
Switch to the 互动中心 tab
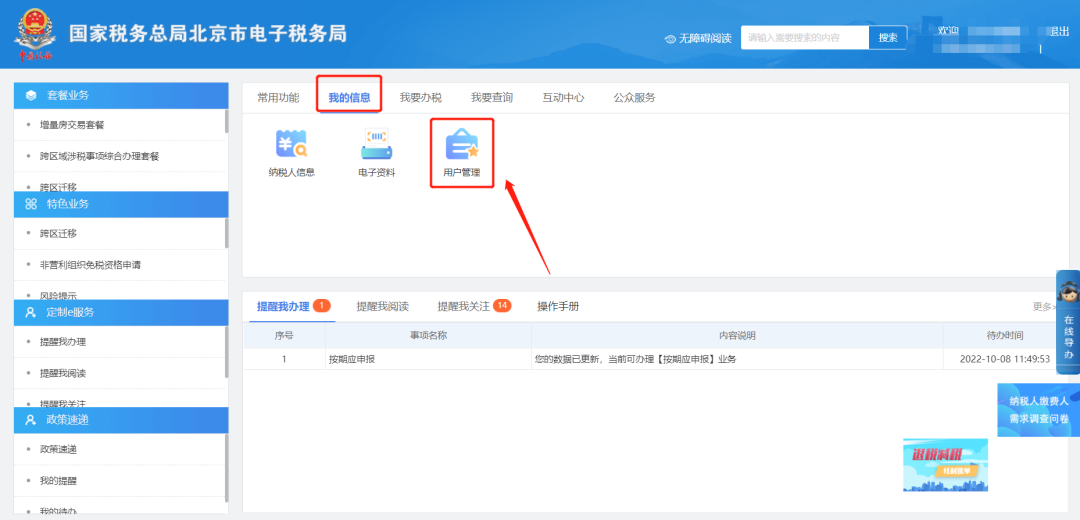point(563,98)
